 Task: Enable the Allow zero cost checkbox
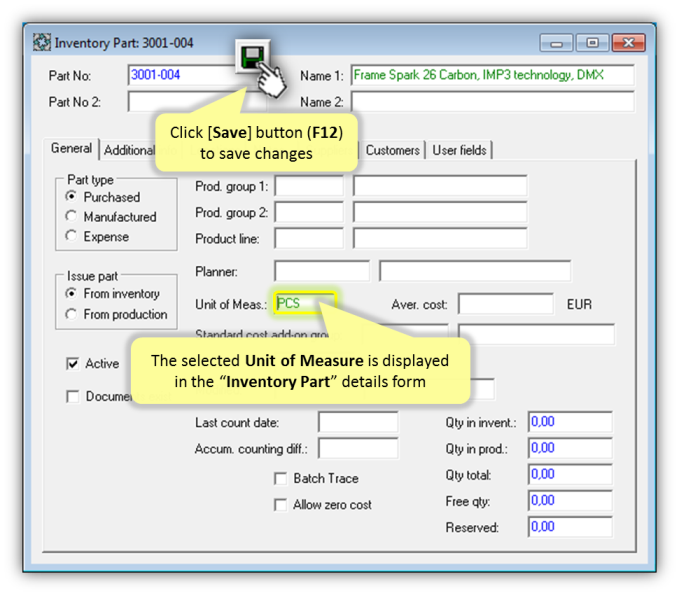pos(280,505)
